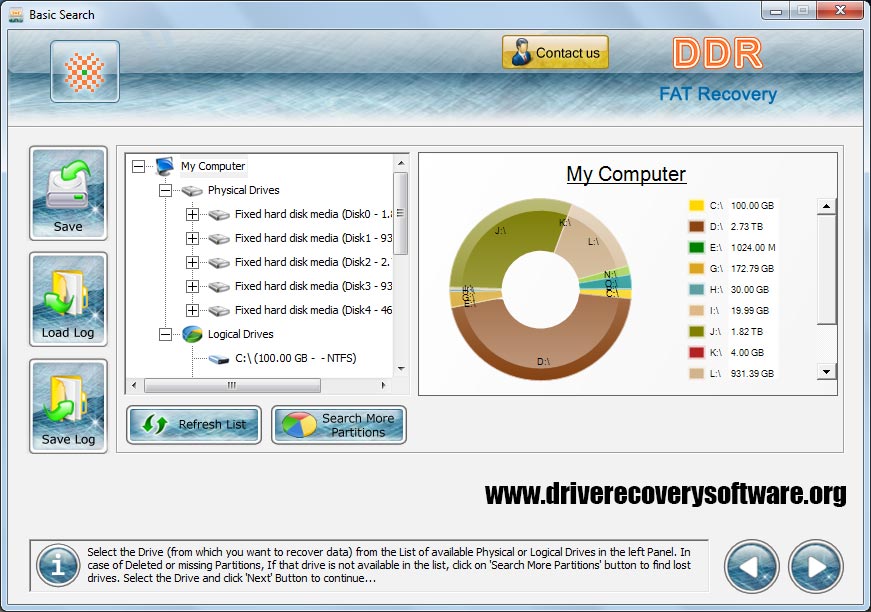This screenshot has height=612, width=871.
Task: Collapse the Logical Drives node
Action: pos(165,334)
